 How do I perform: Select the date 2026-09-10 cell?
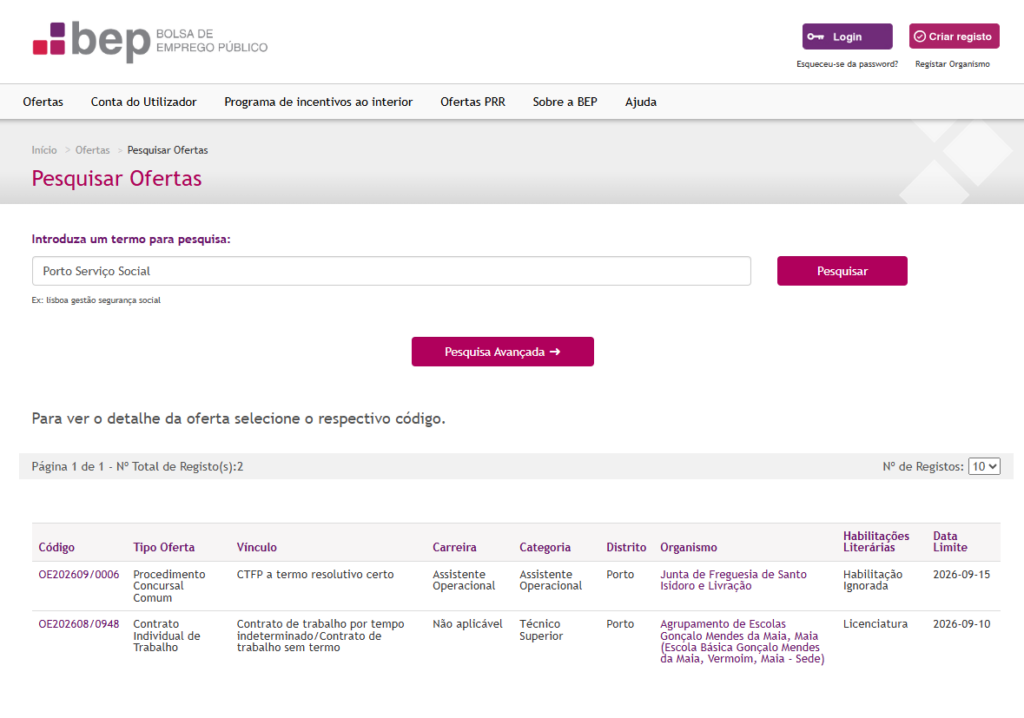[961, 624]
